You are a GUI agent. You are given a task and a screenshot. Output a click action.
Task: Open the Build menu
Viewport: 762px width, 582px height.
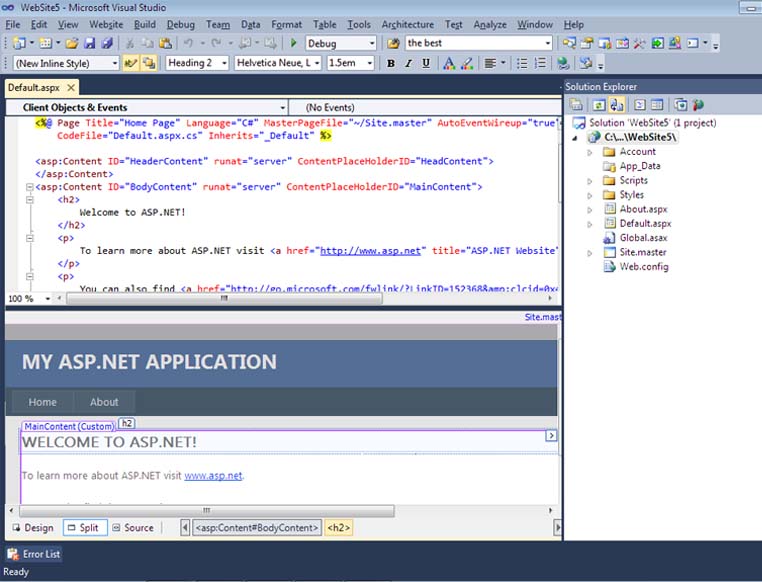pos(145,24)
